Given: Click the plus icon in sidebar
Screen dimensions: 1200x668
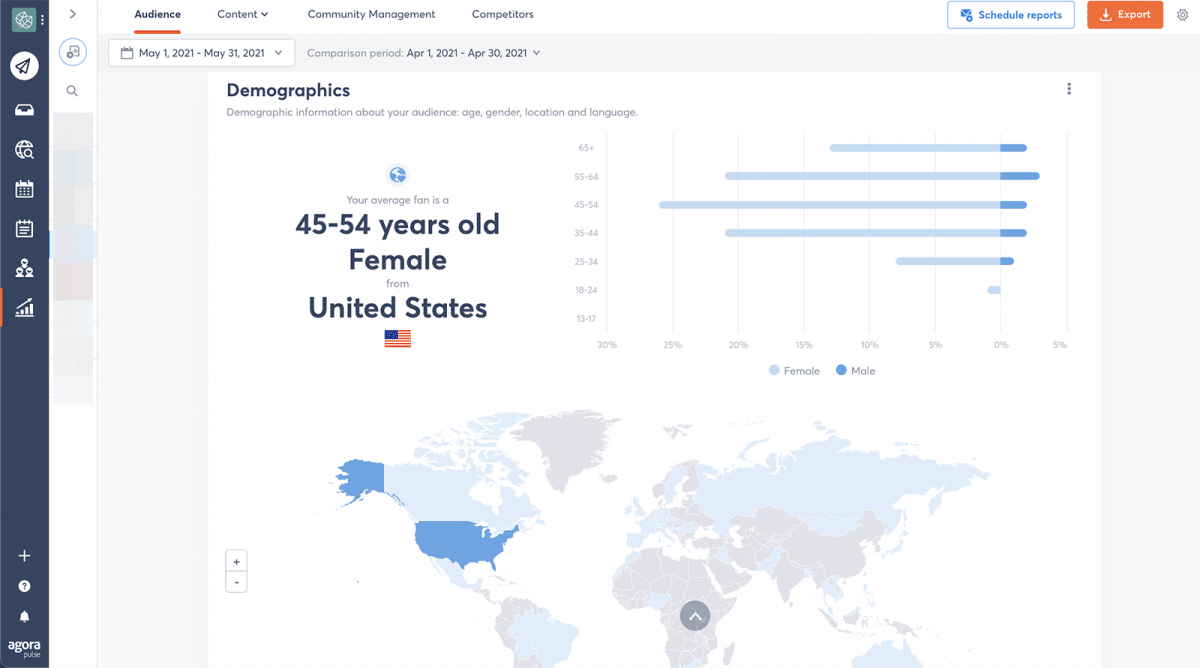Looking at the screenshot, I should point(24,556).
